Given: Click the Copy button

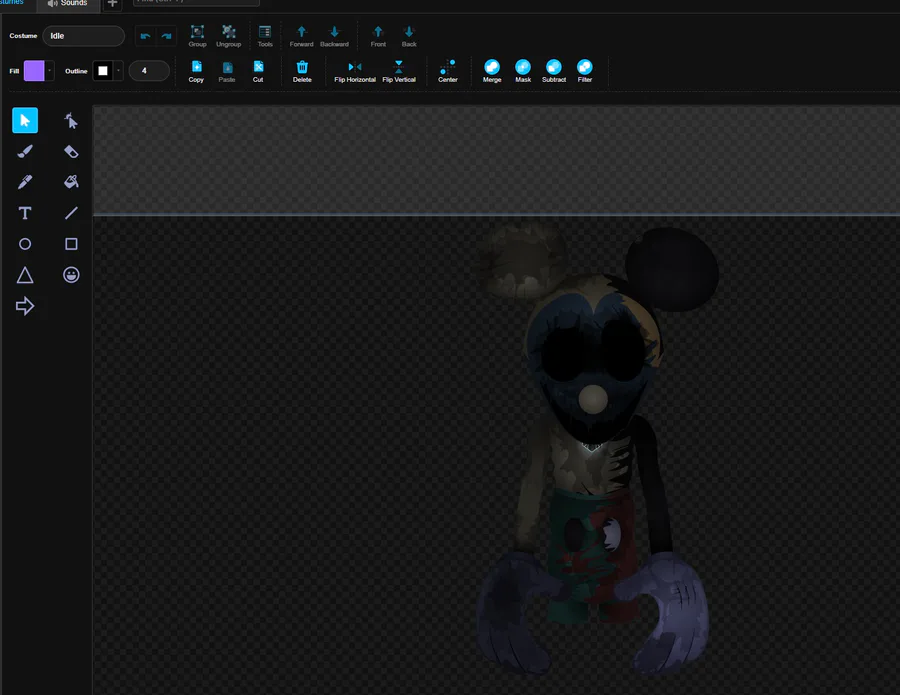Looking at the screenshot, I should (196, 72).
